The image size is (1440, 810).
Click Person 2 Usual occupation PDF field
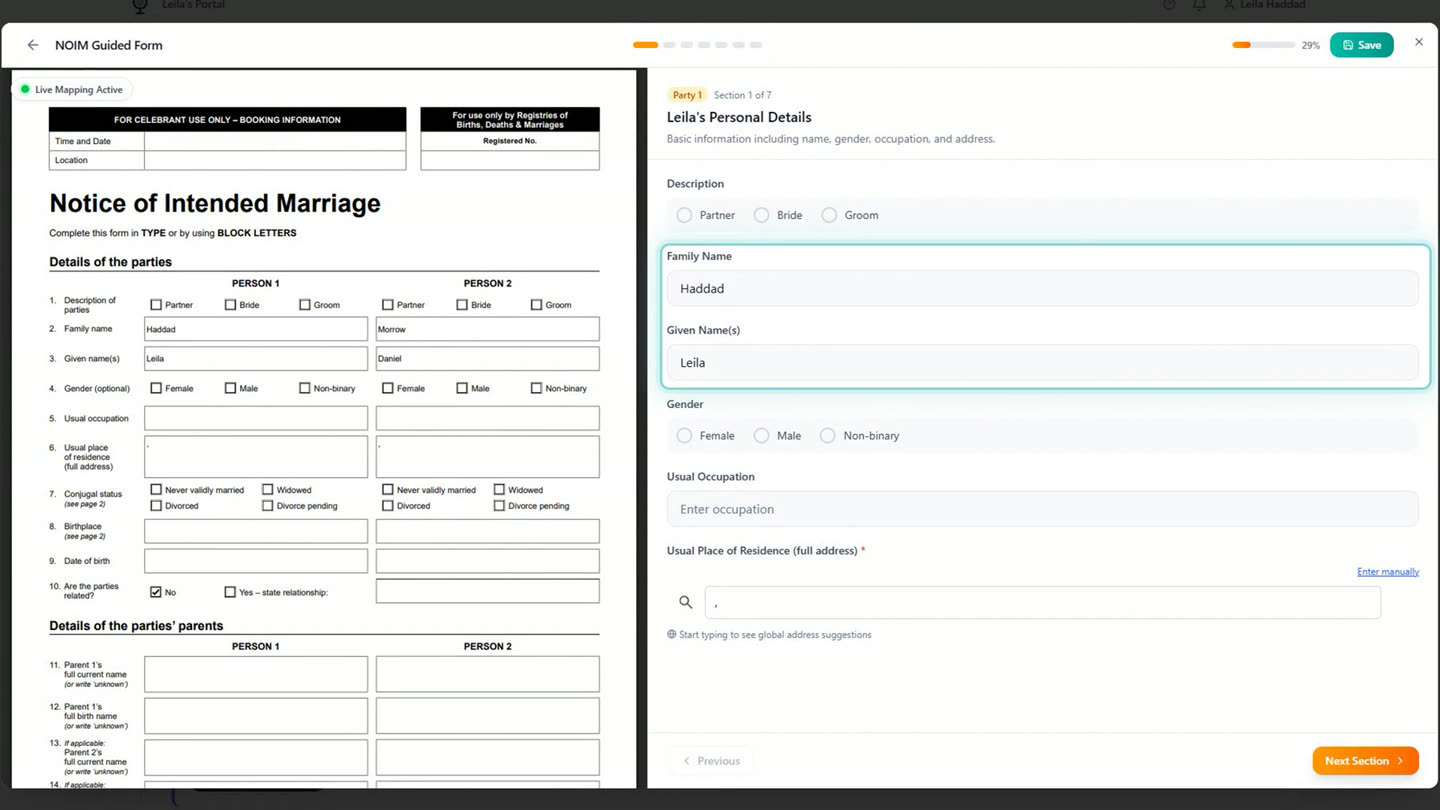point(487,418)
